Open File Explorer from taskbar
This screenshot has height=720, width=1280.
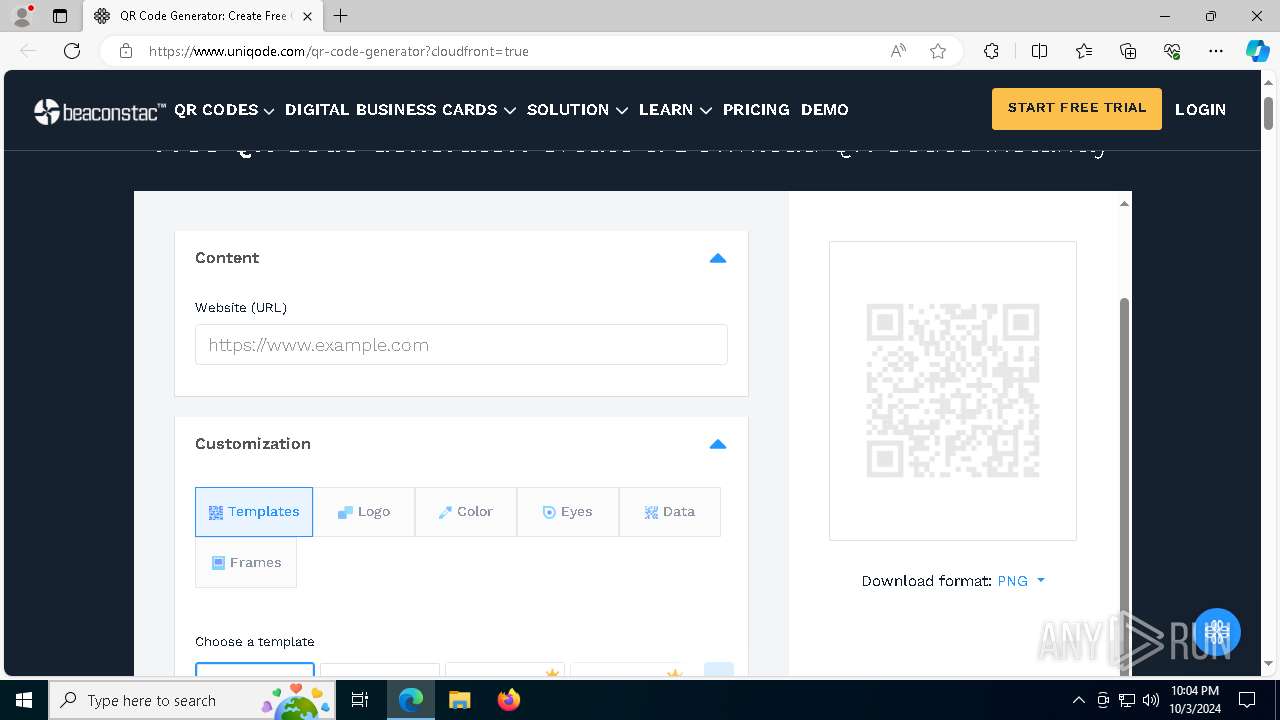[x=459, y=700]
